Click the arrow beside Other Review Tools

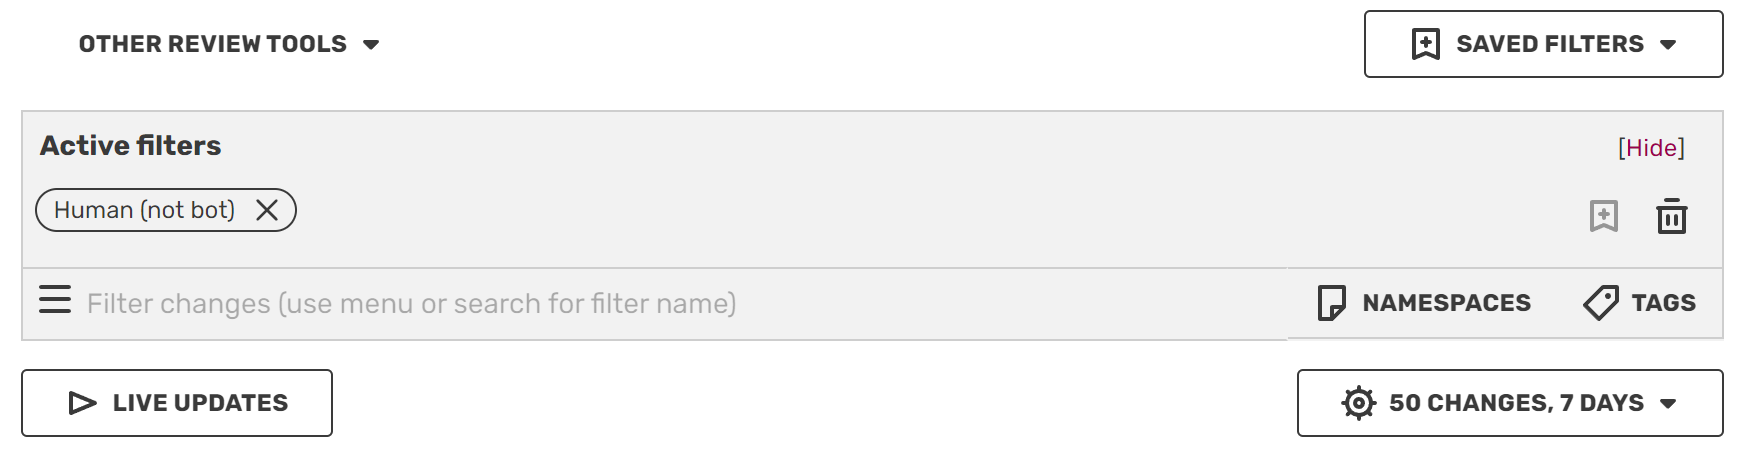click(x=371, y=45)
